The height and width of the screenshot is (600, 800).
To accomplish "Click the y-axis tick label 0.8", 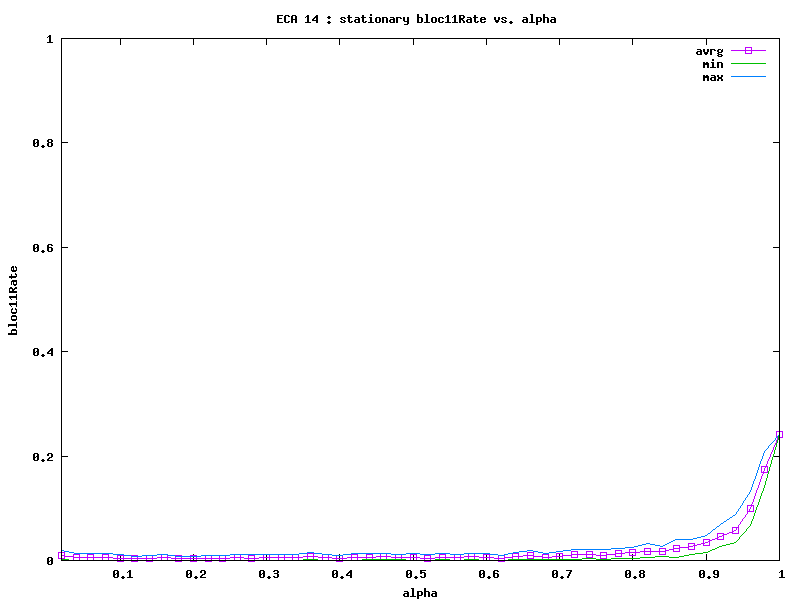I will [x=43, y=143].
